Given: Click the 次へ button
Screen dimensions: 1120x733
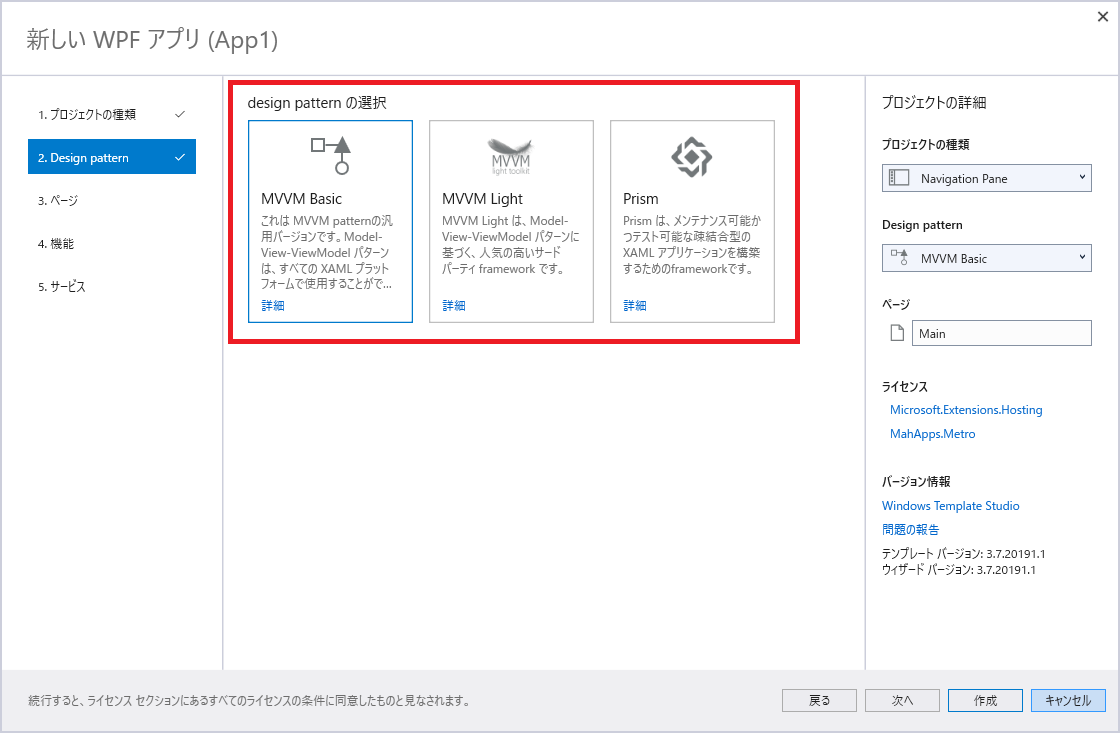Looking at the screenshot, I should coord(902,700).
